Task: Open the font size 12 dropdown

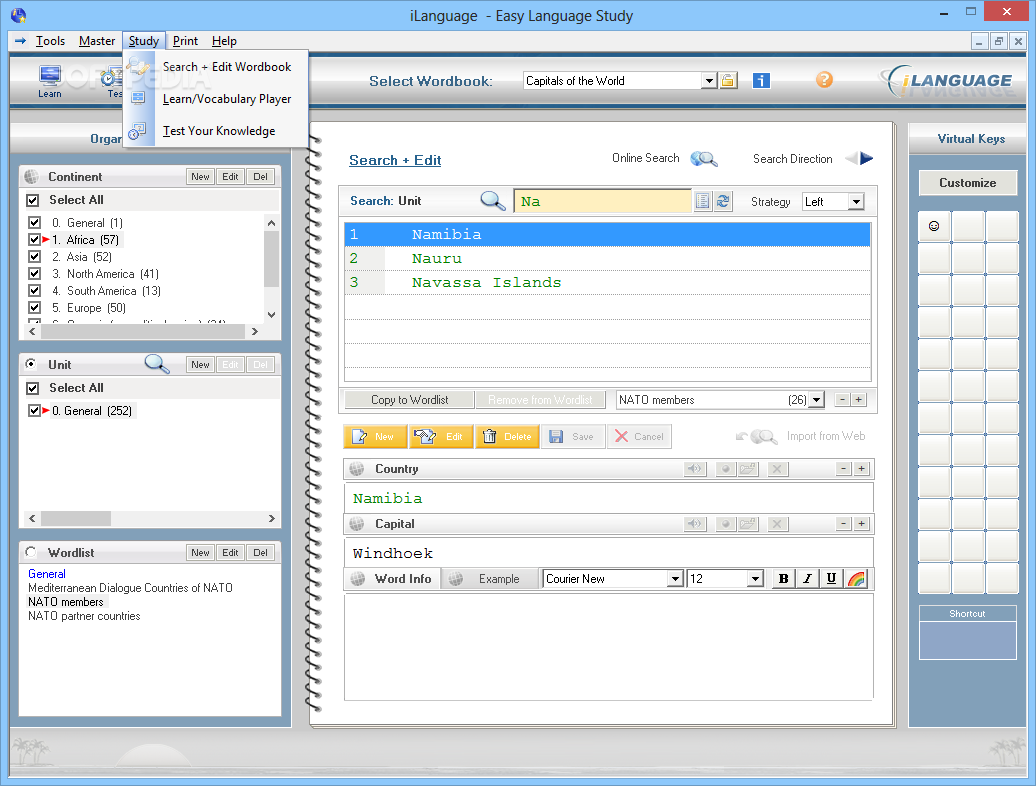Action: click(x=756, y=579)
